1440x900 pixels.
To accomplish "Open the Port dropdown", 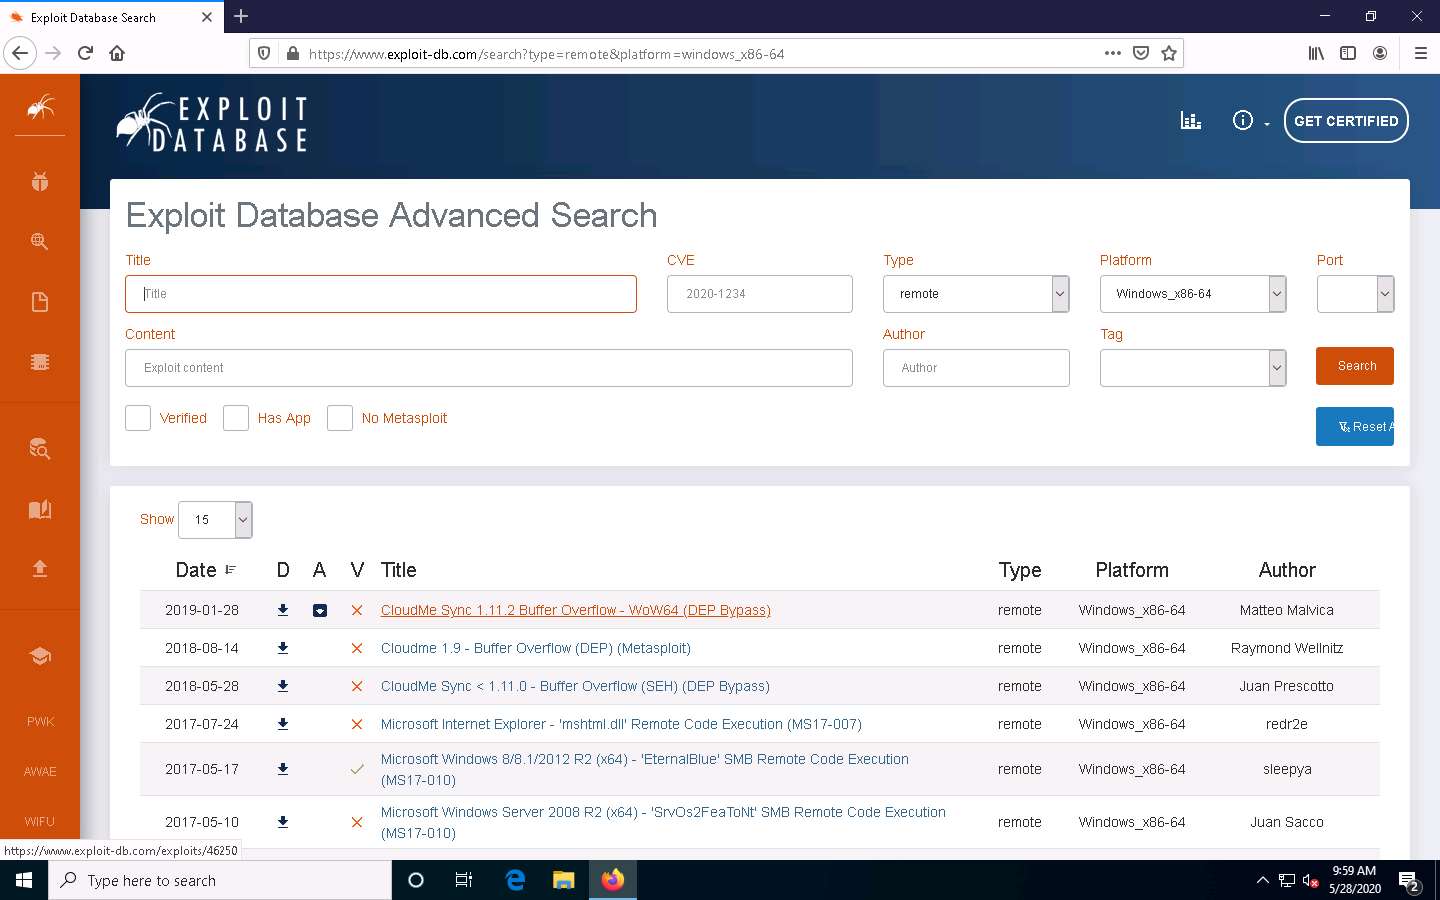I will click(x=1355, y=294).
